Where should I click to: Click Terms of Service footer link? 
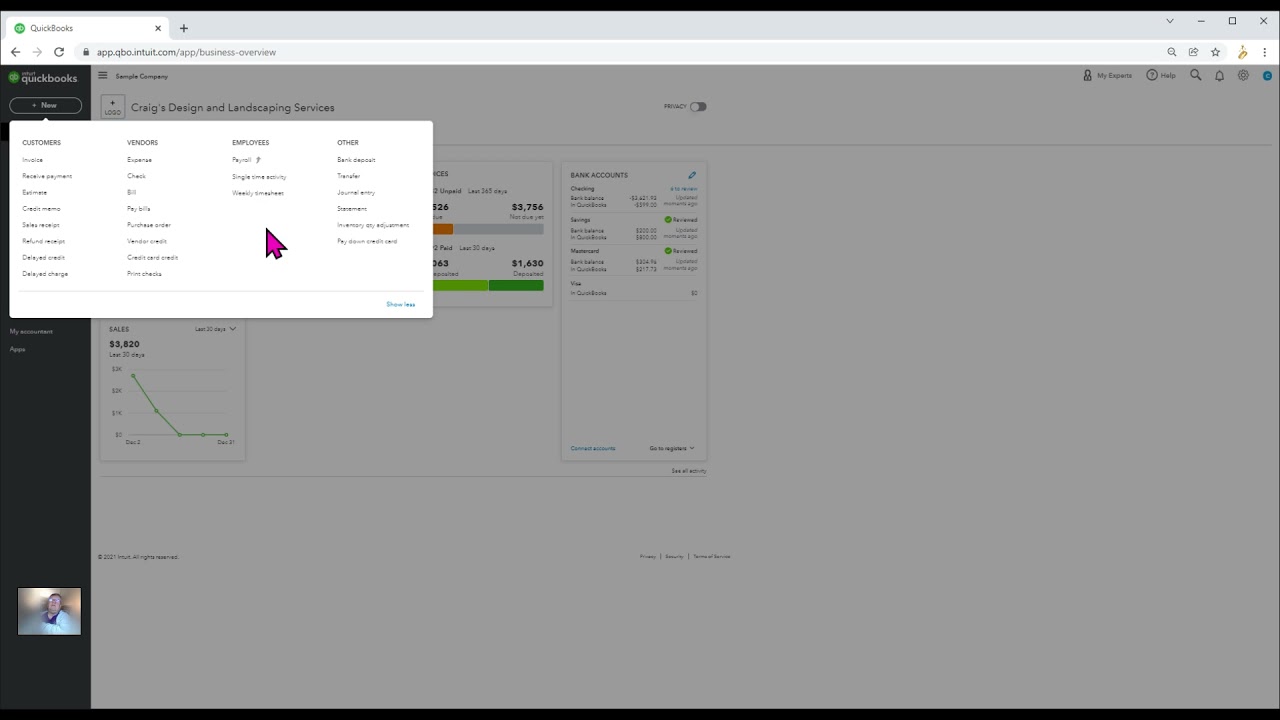[712, 556]
